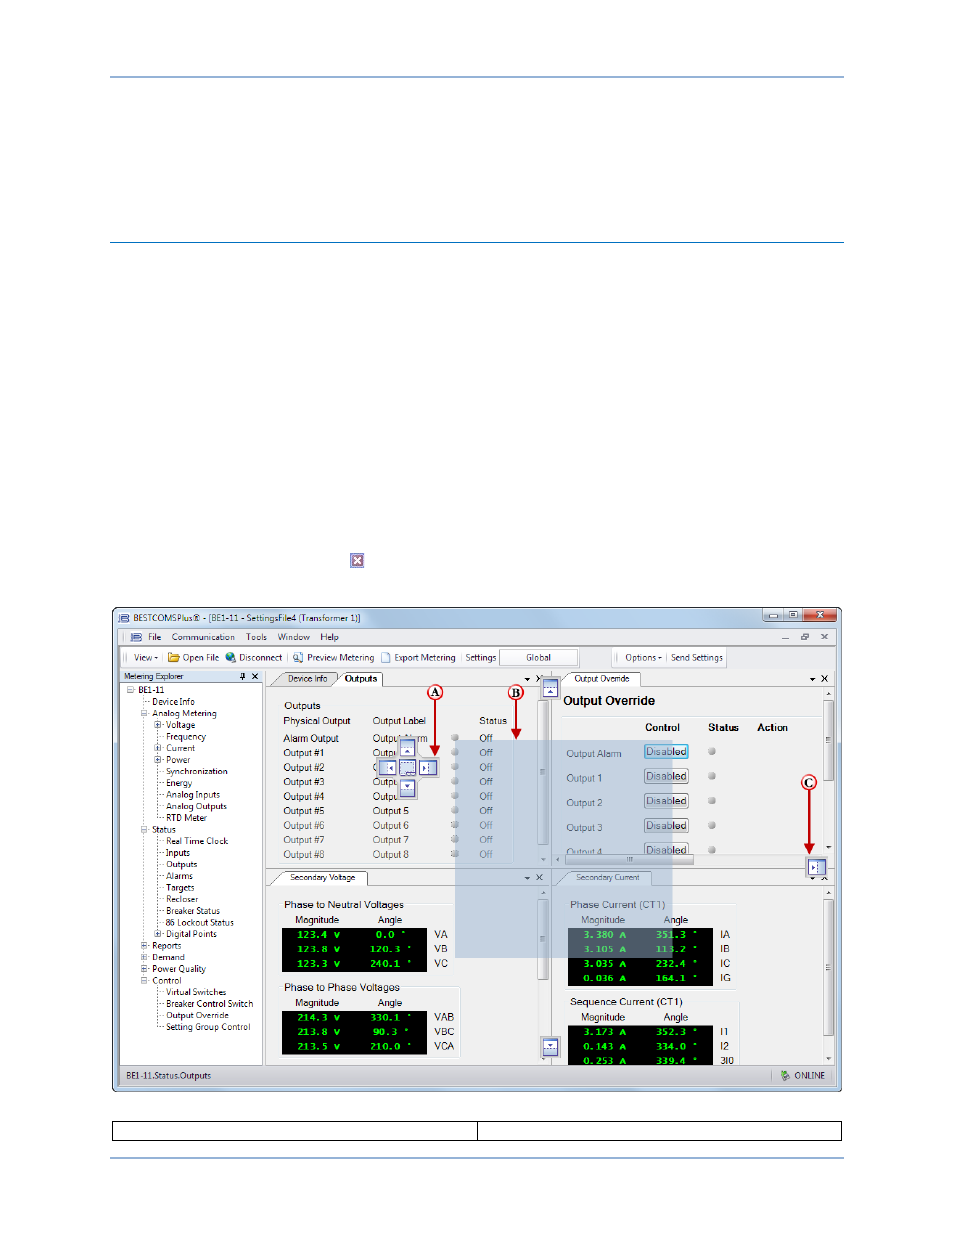Collapse the BE1-11 tree node
The image size is (954, 1235).
coord(130,690)
